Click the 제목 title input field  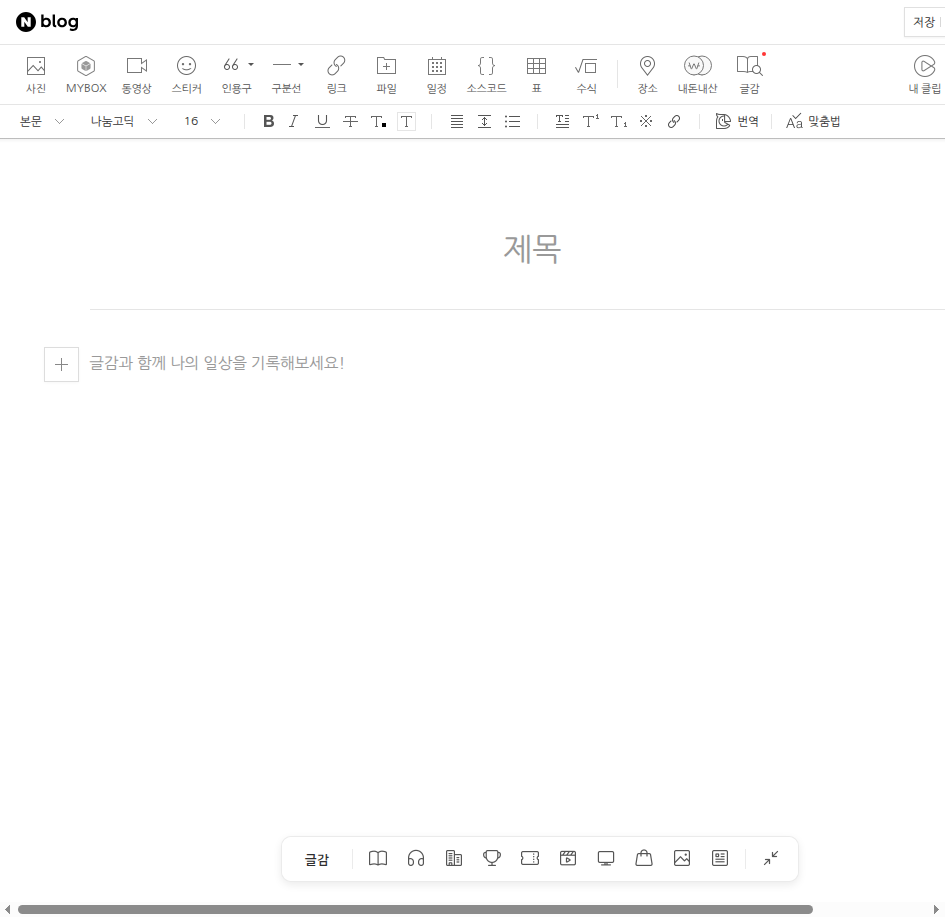(x=531, y=248)
